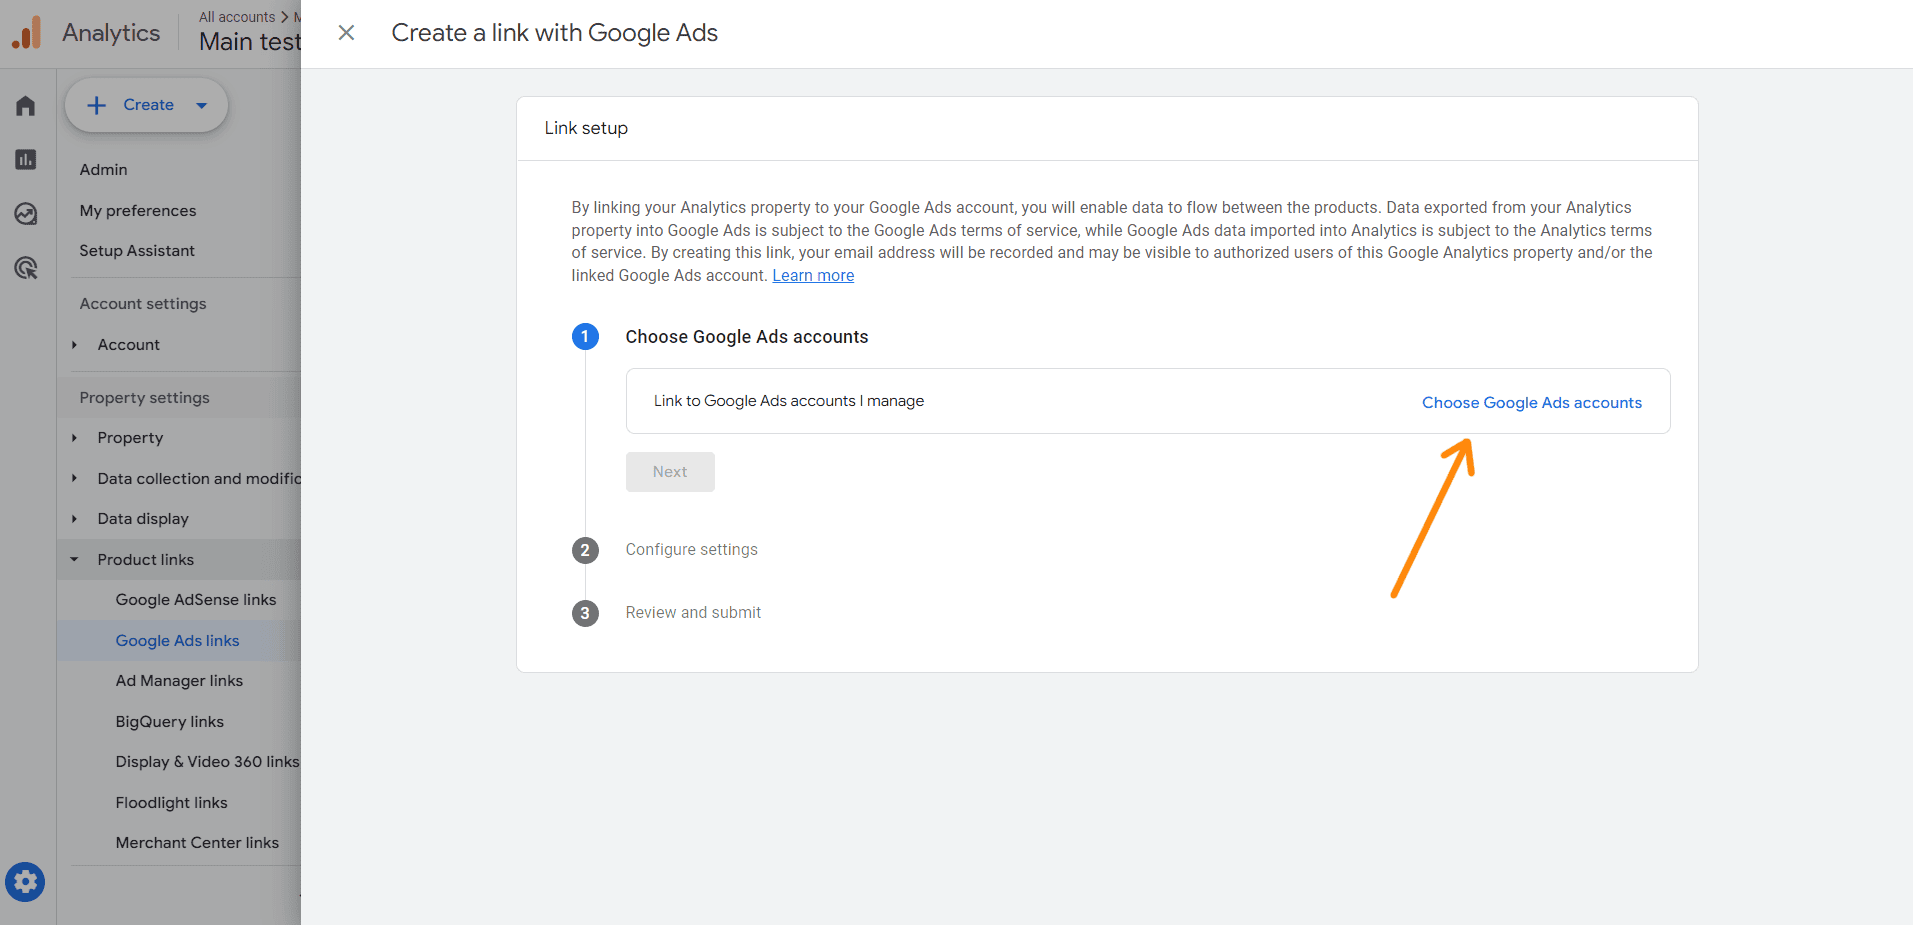This screenshot has width=1913, height=925.
Task: Click the Product links label
Action: (146, 560)
